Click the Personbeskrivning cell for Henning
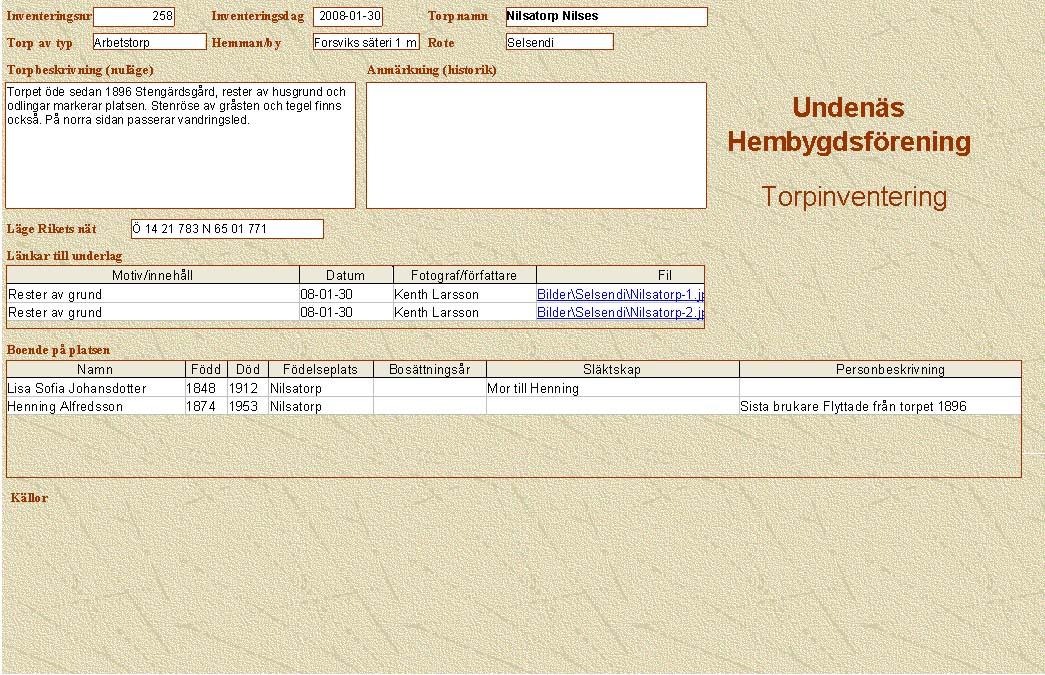 pyautogui.click(x=880, y=406)
